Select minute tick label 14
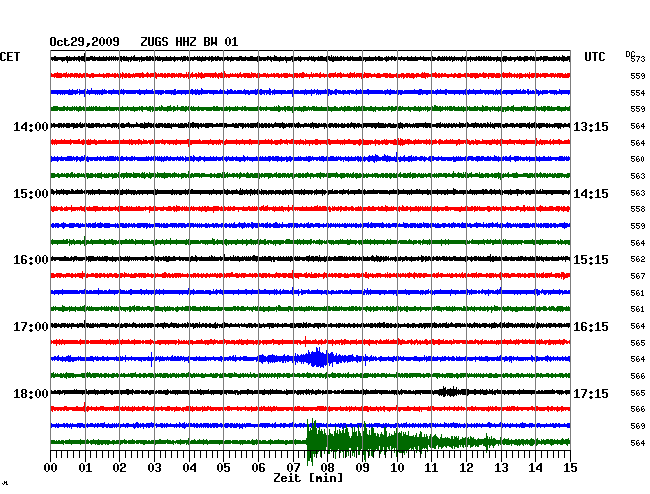 coord(536,468)
